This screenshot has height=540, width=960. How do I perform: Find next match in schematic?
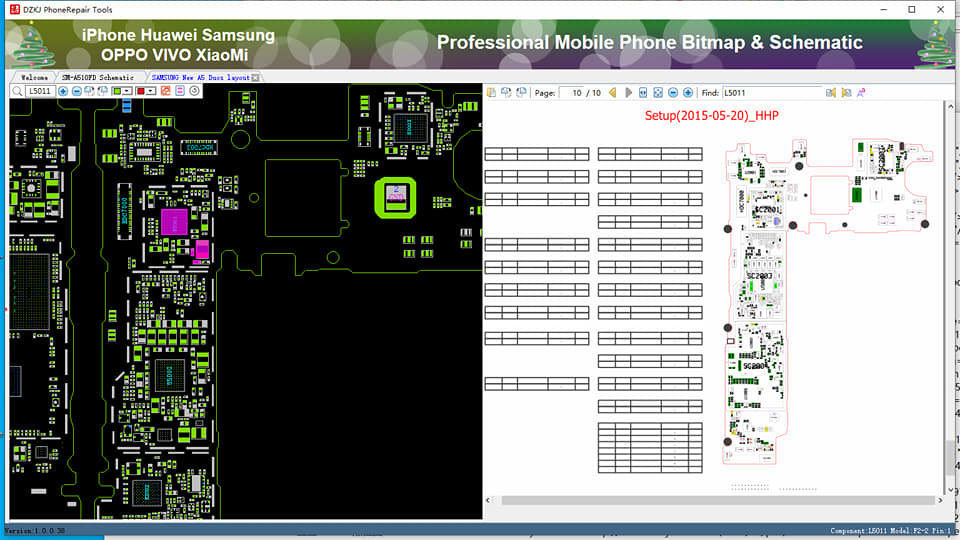point(846,92)
